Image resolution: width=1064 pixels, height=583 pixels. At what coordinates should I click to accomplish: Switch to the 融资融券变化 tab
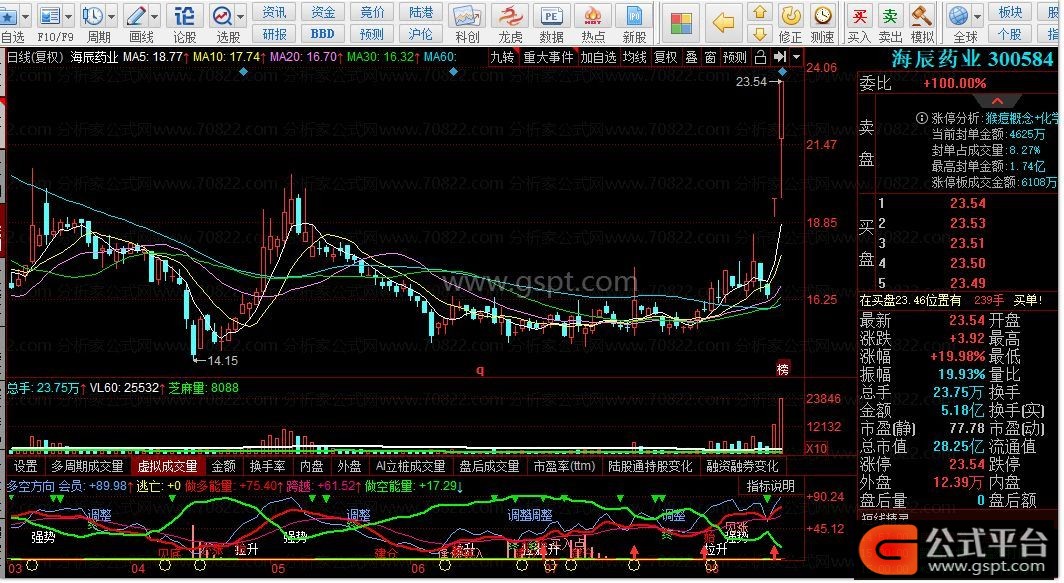coord(742,466)
